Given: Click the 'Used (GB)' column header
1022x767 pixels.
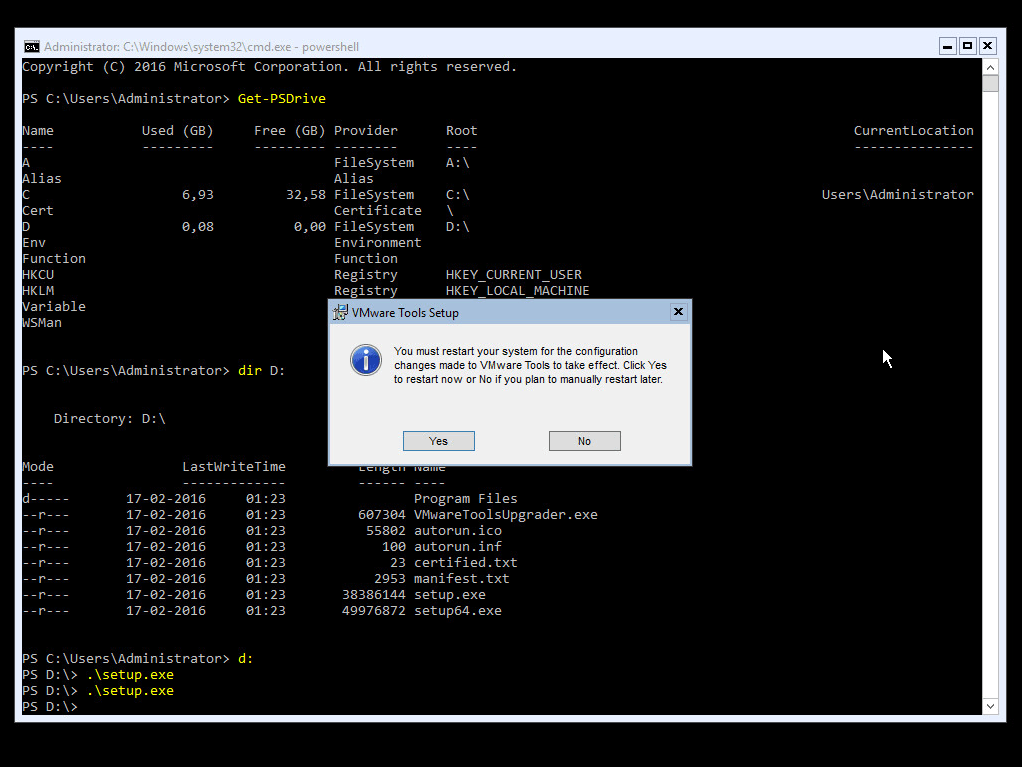Looking at the screenshot, I should click(x=177, y=130).
